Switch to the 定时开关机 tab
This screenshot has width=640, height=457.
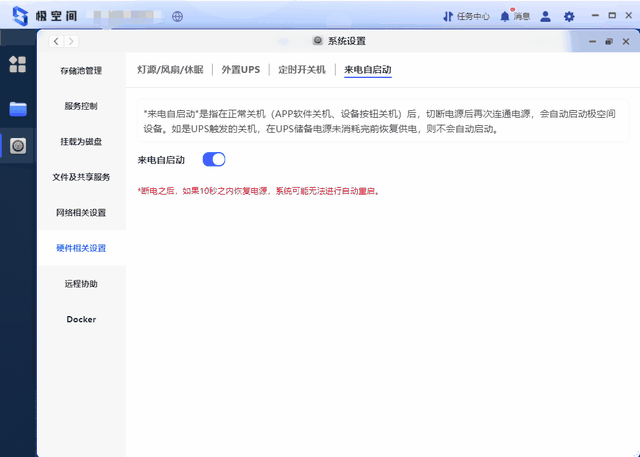coord(301,70)
